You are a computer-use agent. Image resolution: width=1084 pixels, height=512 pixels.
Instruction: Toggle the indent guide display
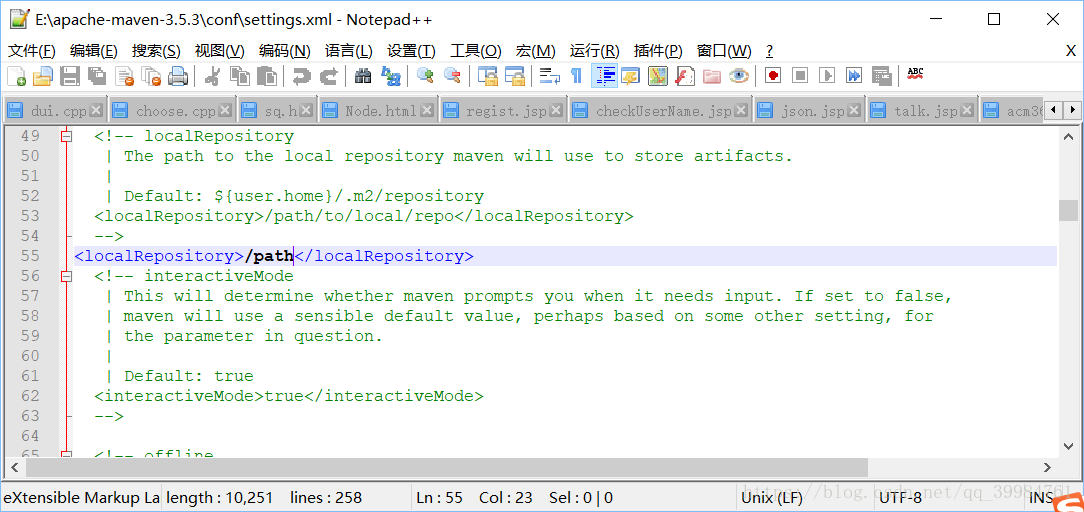604,75
